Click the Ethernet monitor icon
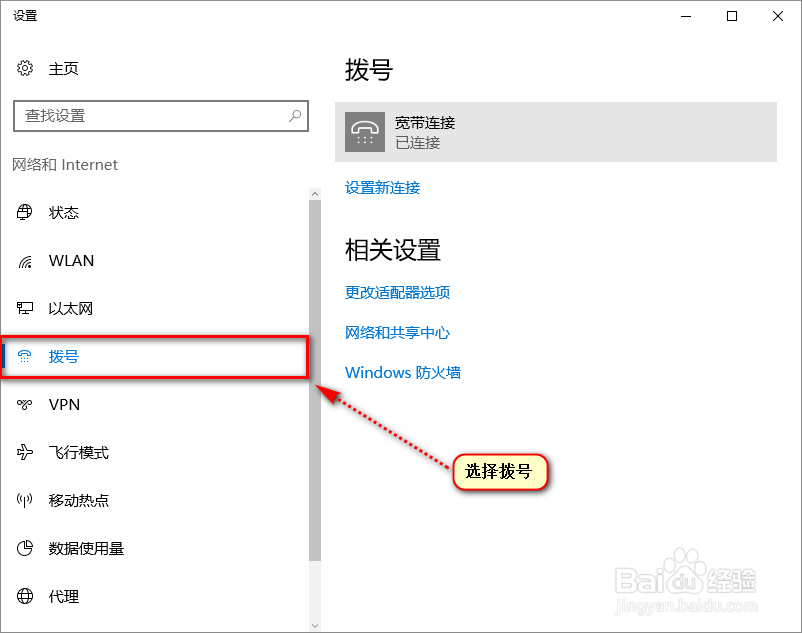Image resolution: width=802 pixels, height=633 pixels. 25,308
